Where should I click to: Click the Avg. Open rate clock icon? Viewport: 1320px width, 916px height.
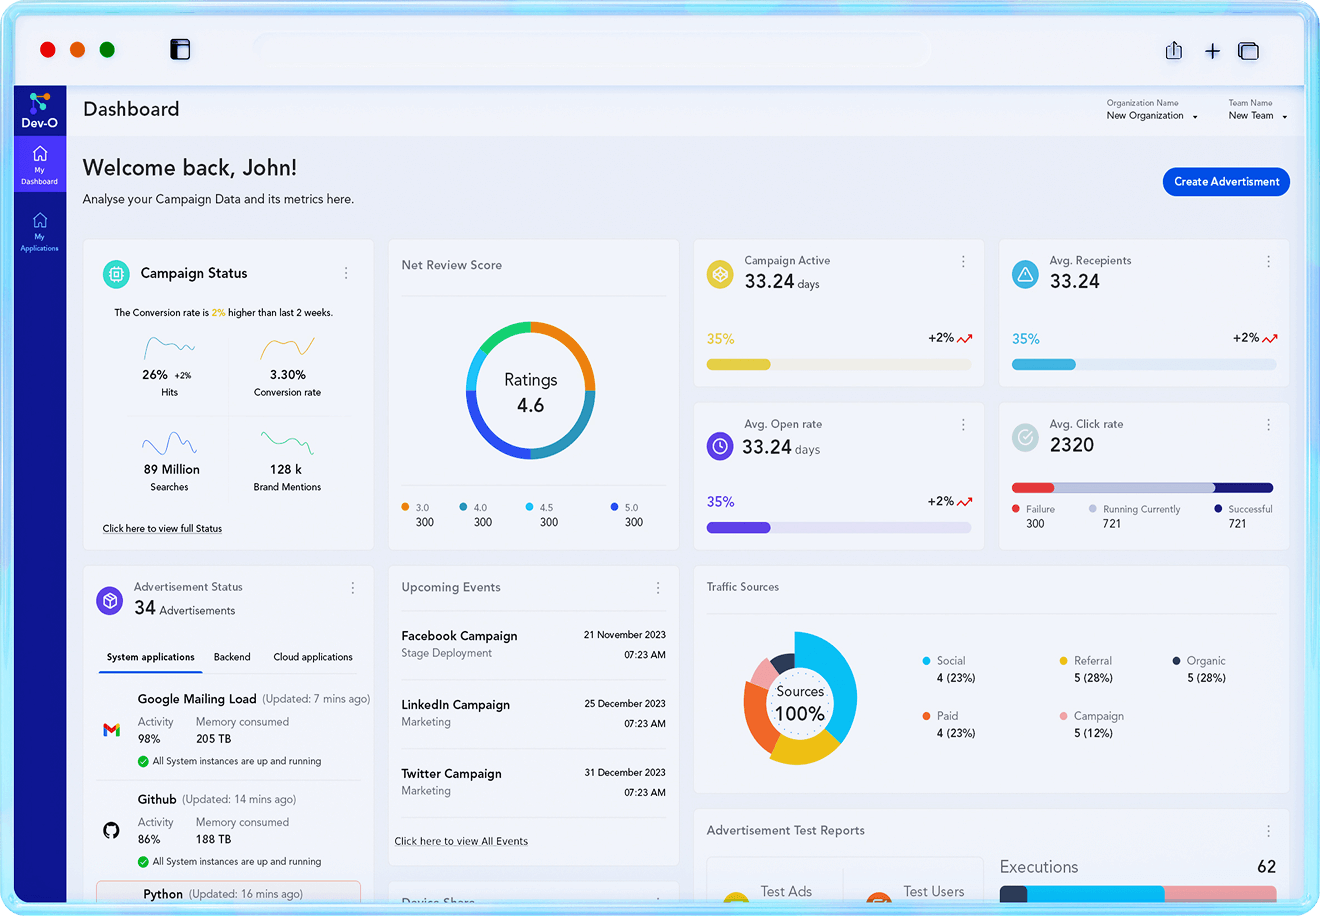[x=720, y=446]
